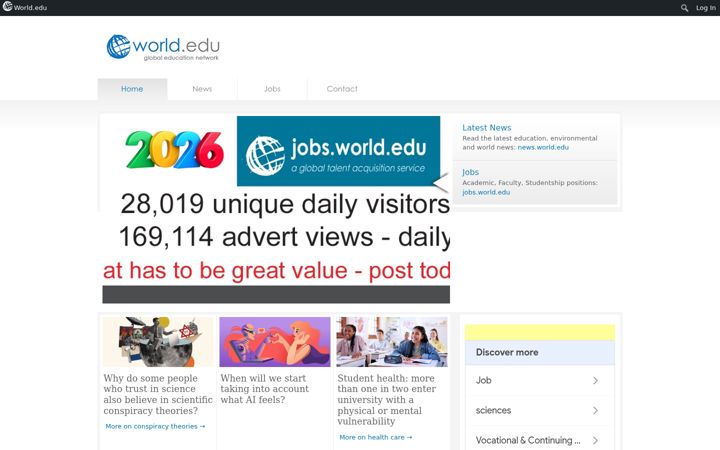This screenshot has width=720, height=450.
Task: Click the '169,114 advert views - daily' text
Action: (x=284, y=237)
